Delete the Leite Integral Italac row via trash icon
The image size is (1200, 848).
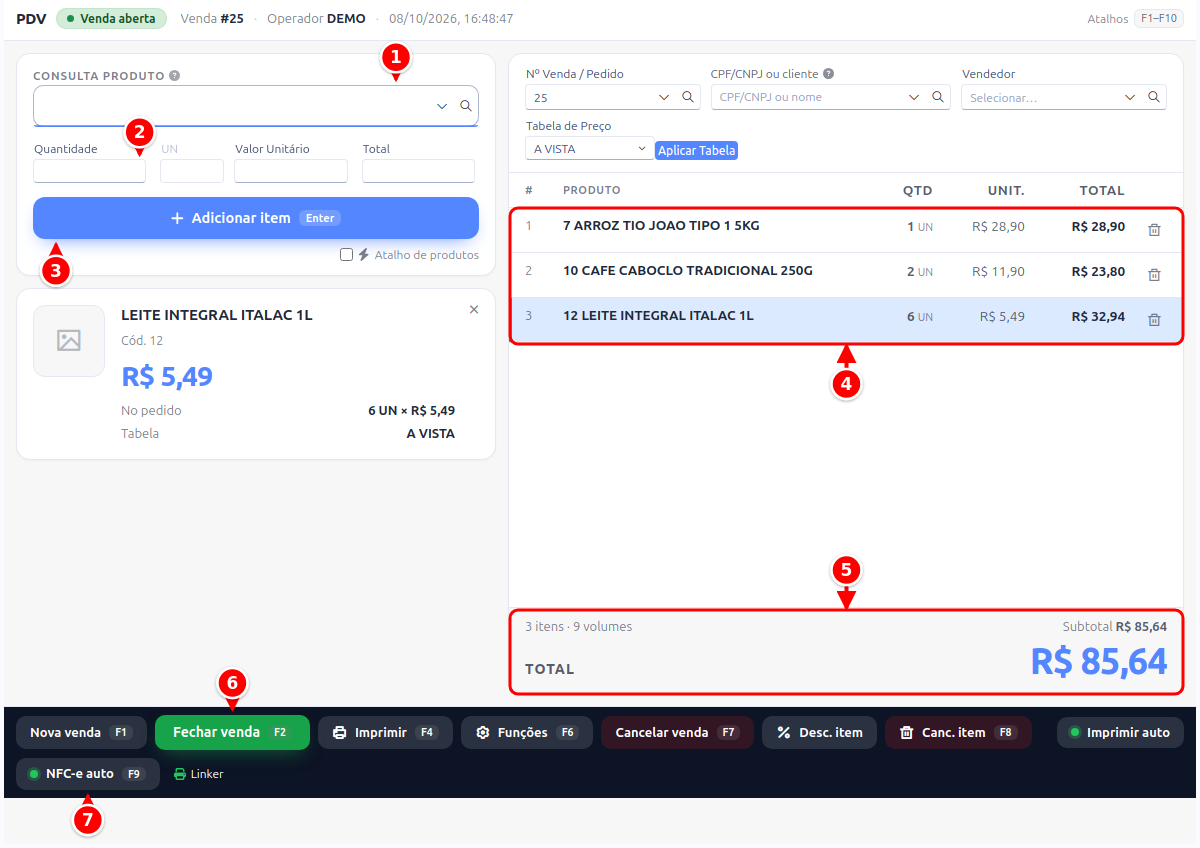[x=1154, y=320]
